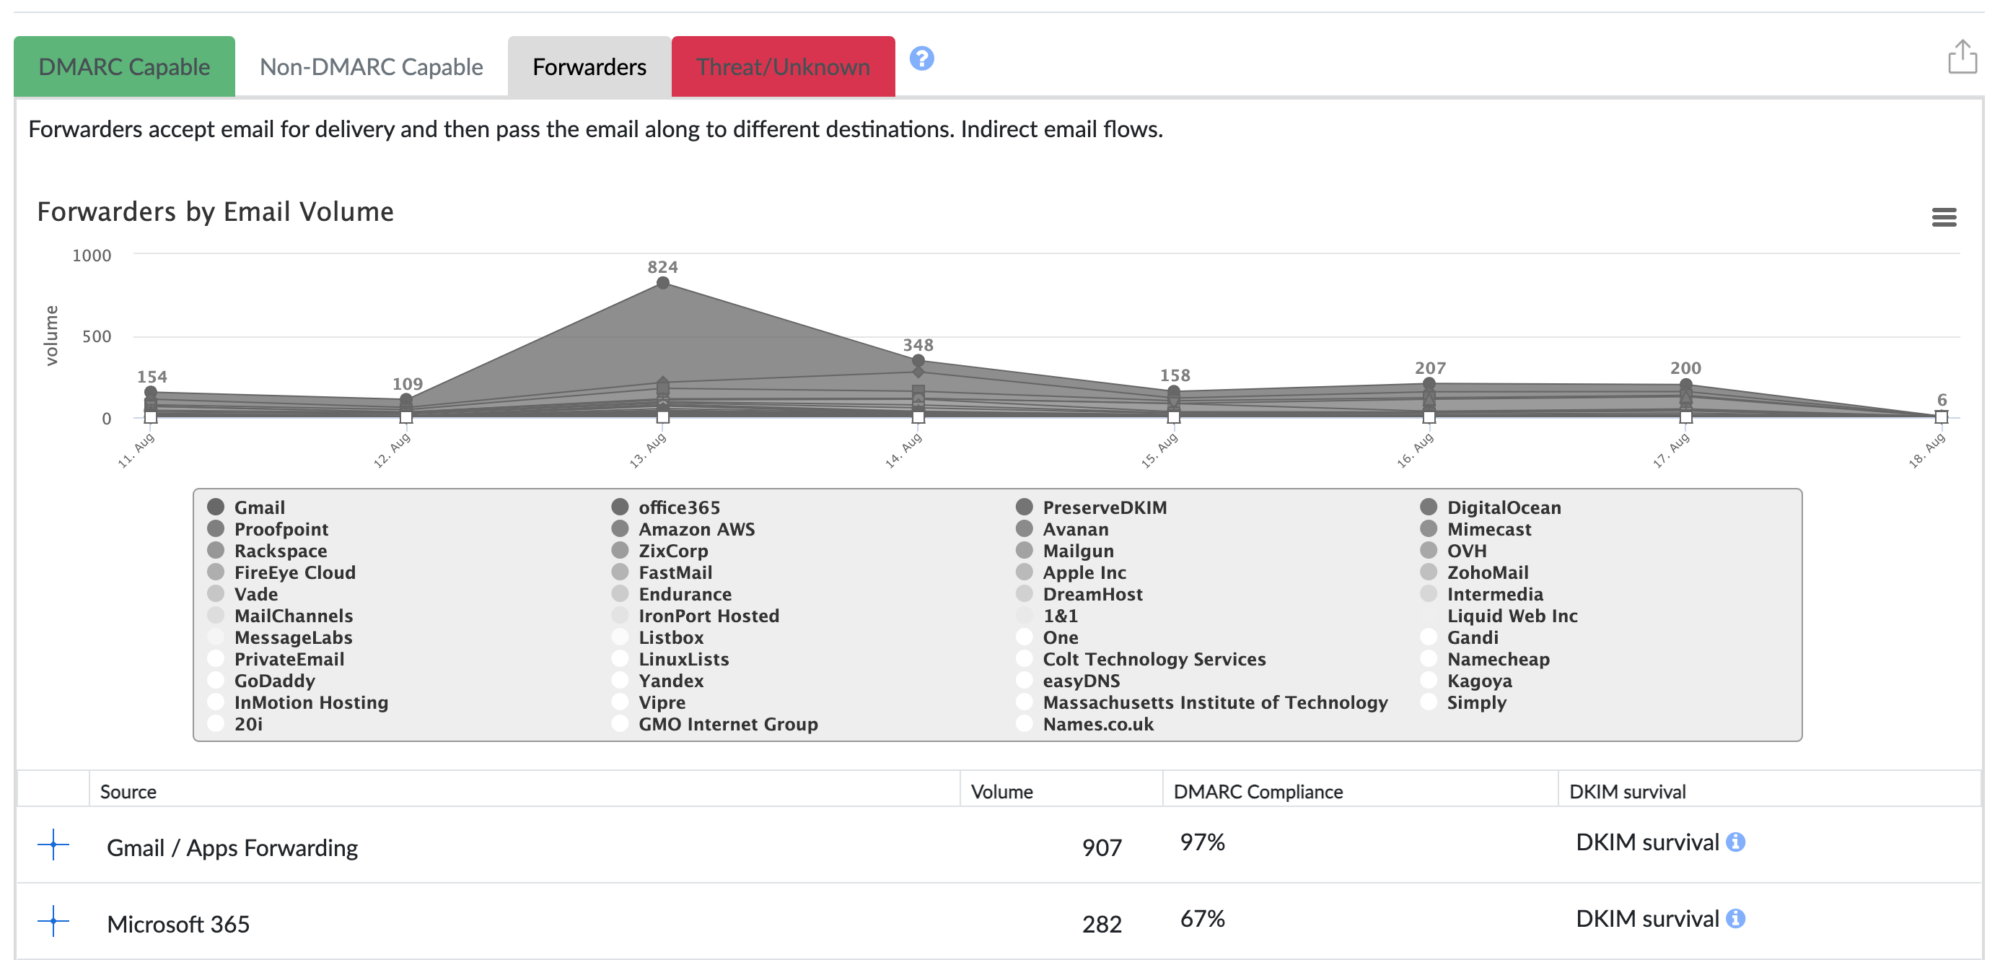Viewport: 2000px width, 960px height.
Task: Click the Vade legend color marker
Action: 215,594
